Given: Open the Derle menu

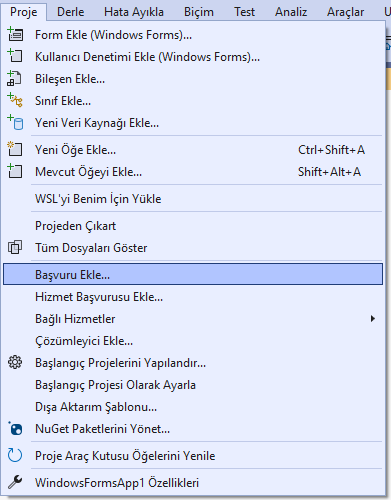Looking at the screenshot, I should 71,12.
